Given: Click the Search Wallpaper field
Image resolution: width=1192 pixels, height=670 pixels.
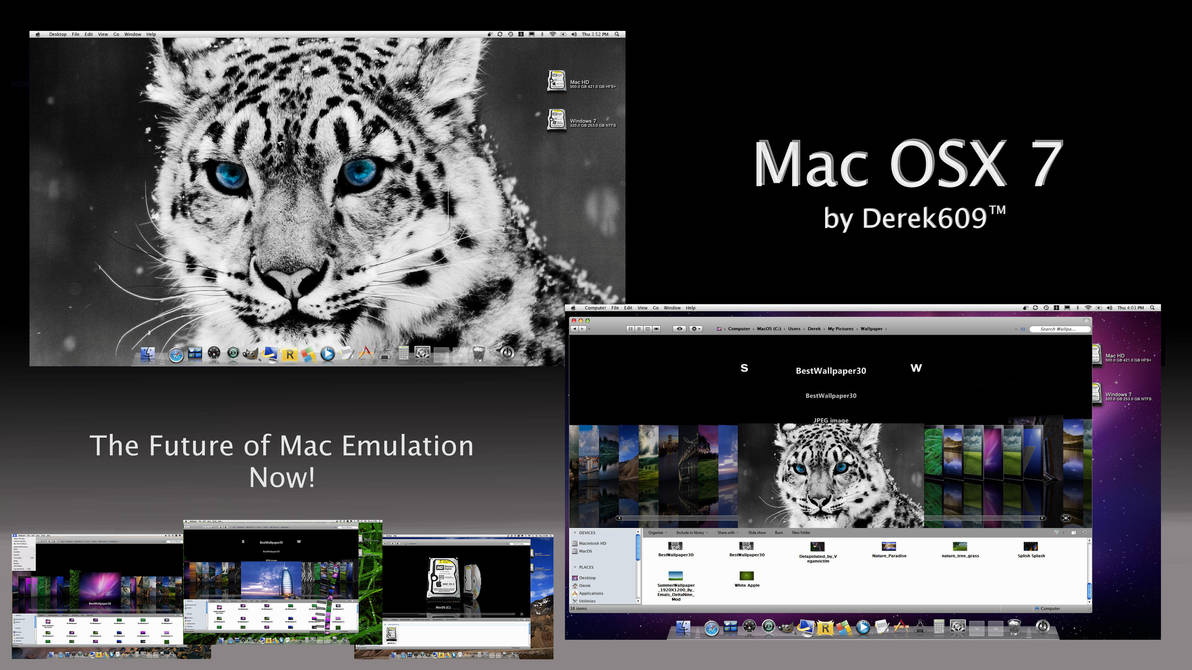Looking at the screenshot, I should [1058, 329].
